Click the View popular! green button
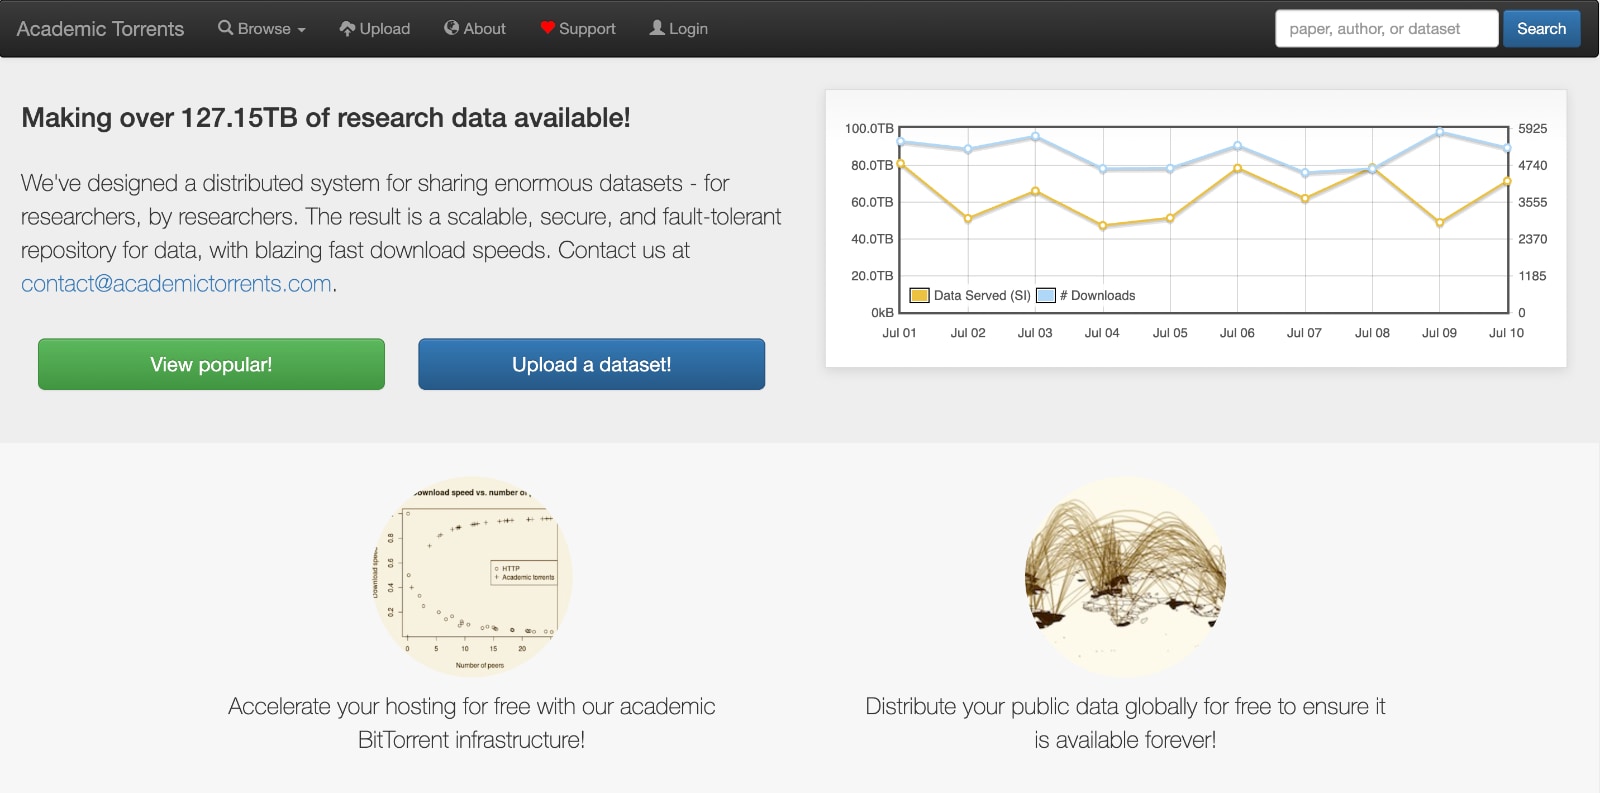The width and height of the screenshot is (1600, 793). 211,364
